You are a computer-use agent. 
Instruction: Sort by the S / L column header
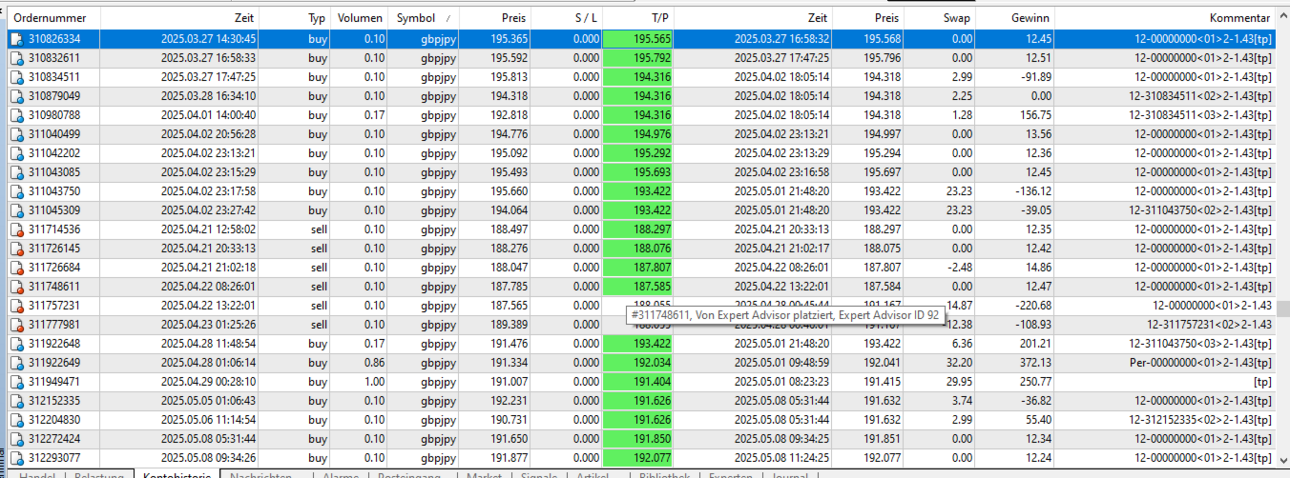tap(568, 18)
